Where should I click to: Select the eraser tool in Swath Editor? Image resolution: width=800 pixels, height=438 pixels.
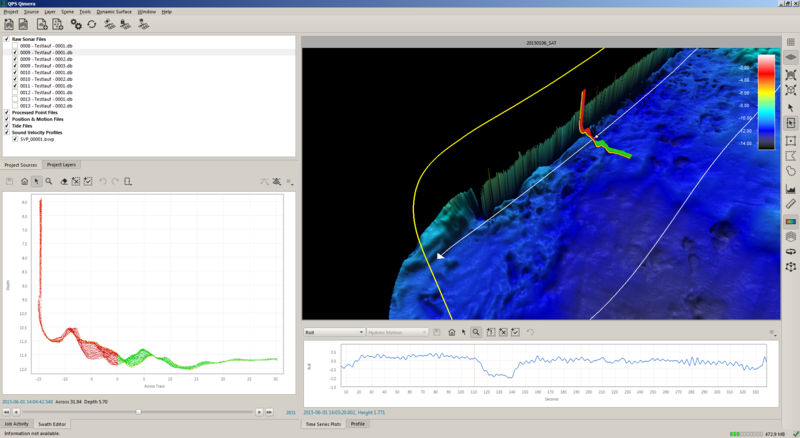pos(64,181)
